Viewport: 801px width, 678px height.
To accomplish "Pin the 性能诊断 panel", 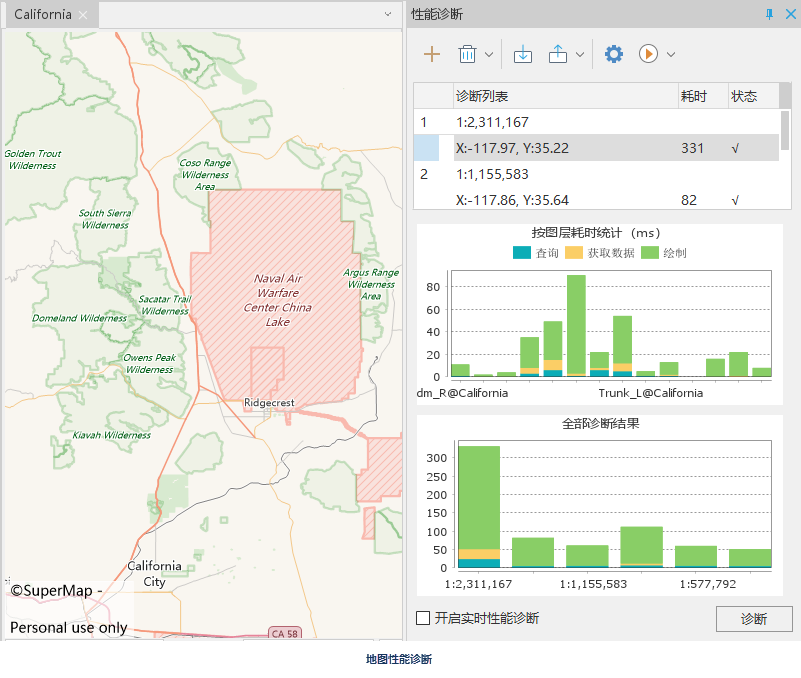I will click(x=769, y=14).
